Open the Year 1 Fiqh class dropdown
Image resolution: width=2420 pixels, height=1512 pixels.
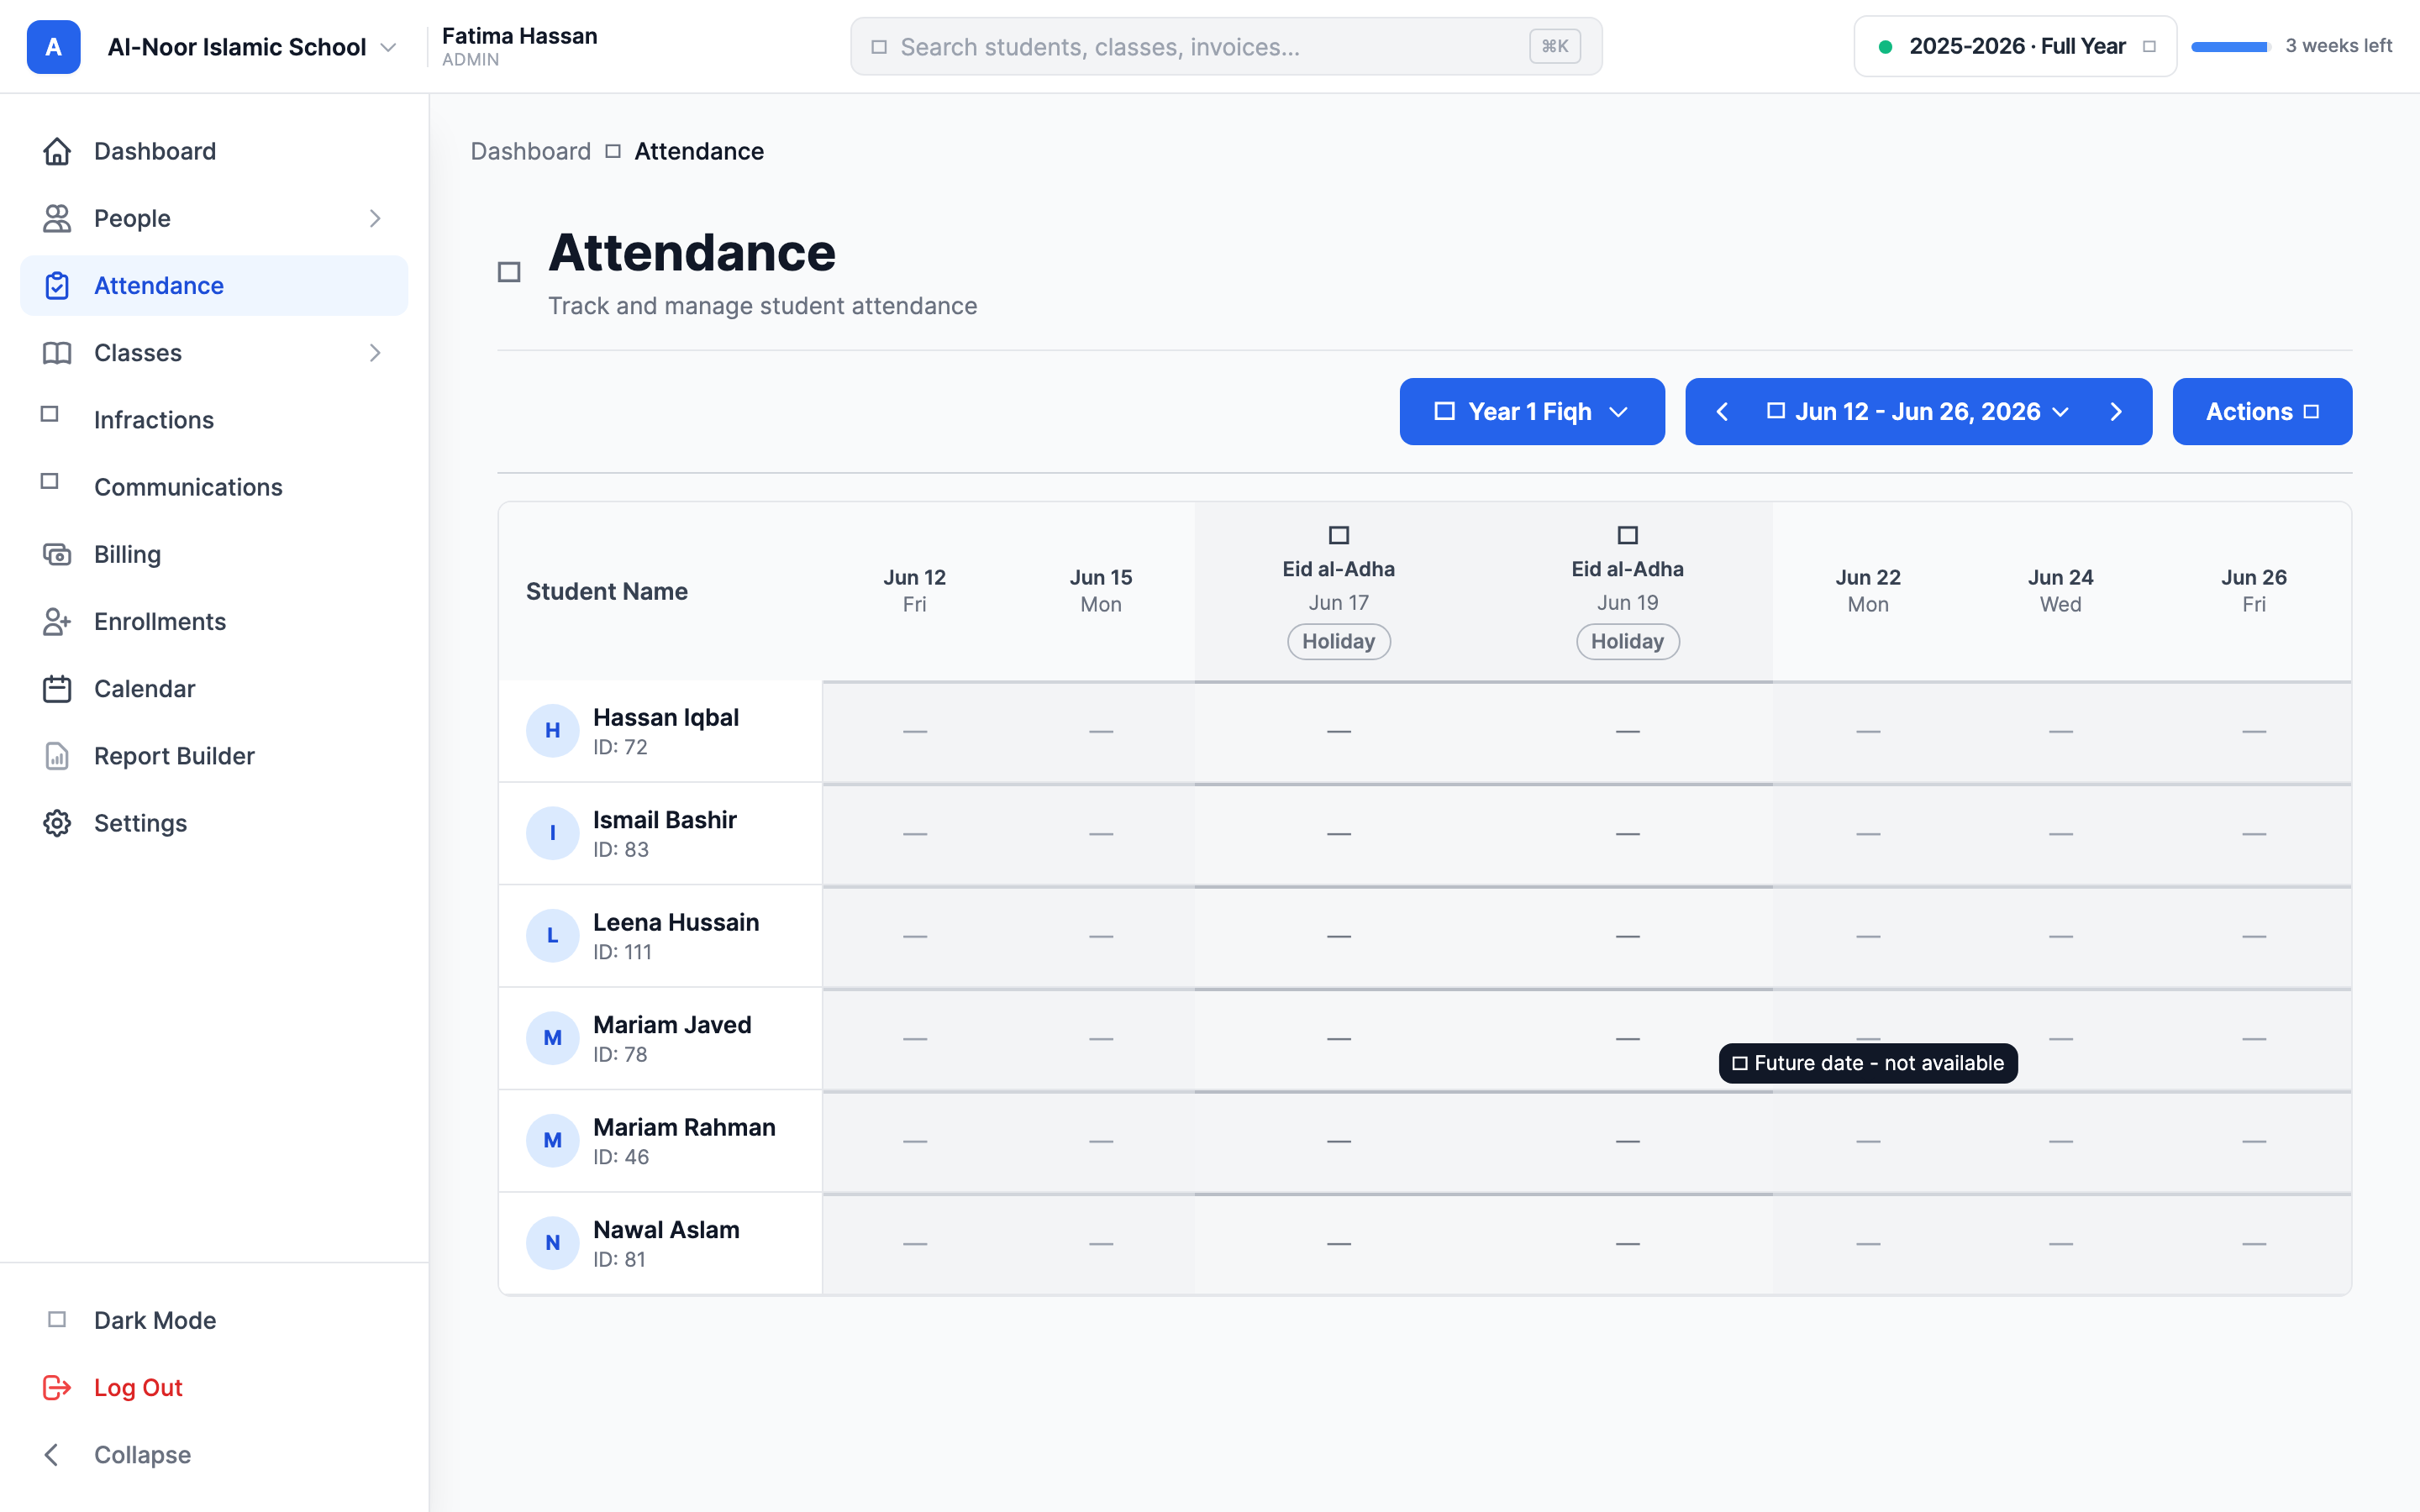click(x=1532, y=412)
